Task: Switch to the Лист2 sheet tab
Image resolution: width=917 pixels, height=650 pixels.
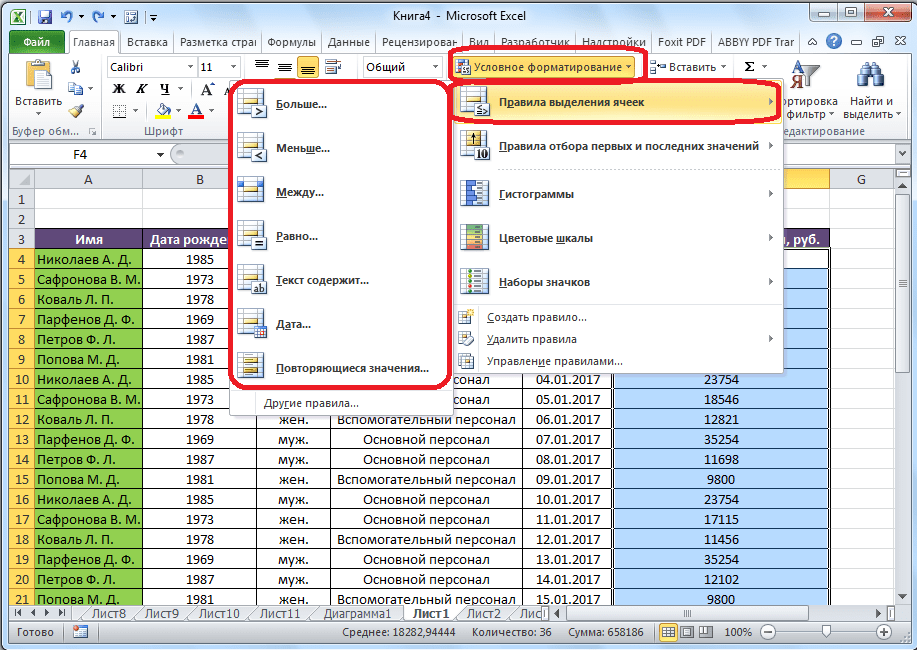Action: [483, 613]
